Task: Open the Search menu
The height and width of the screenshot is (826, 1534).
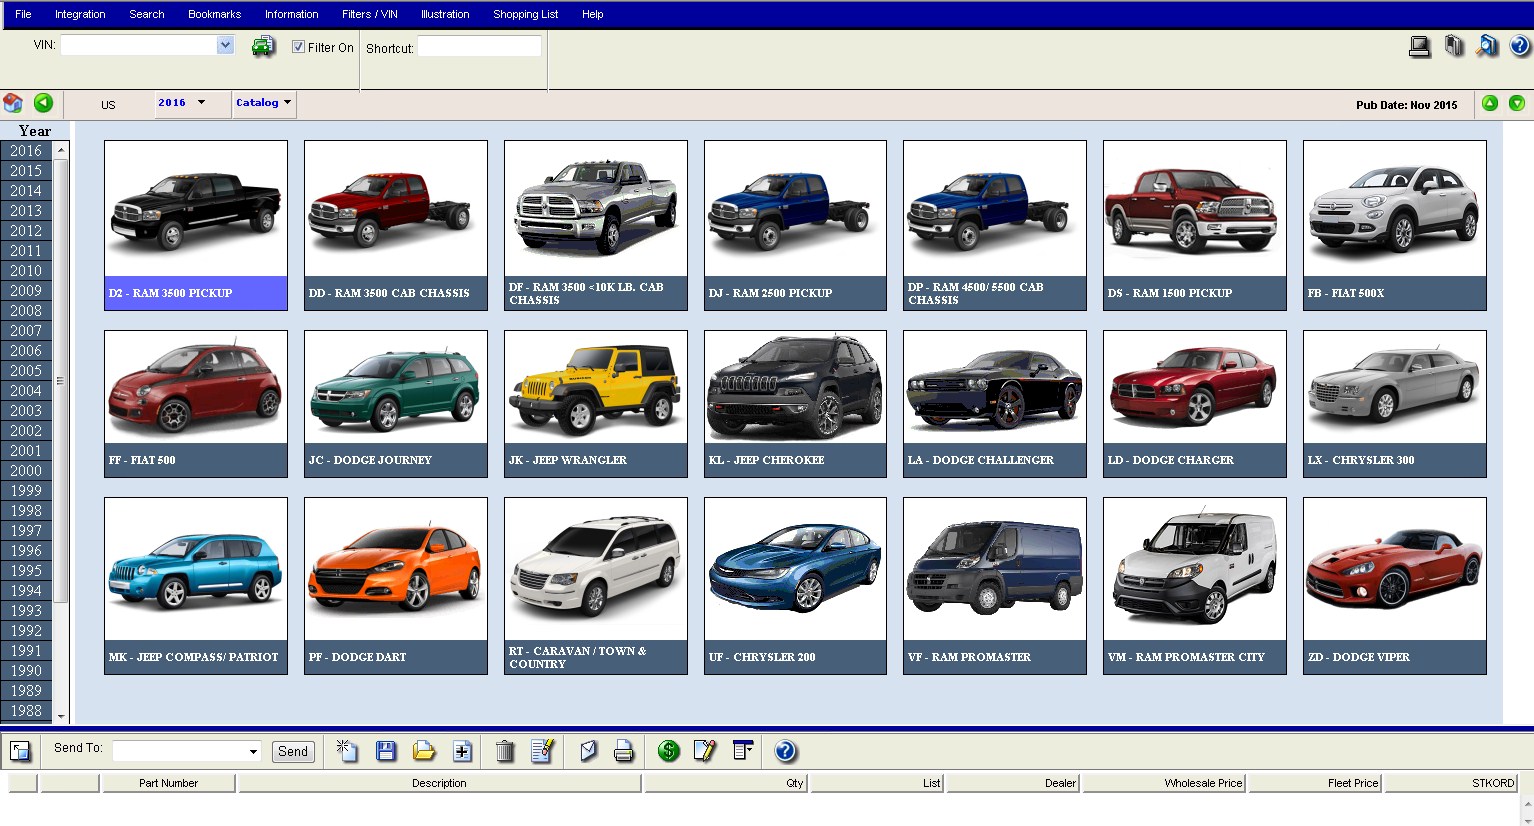Action: pyautogui.click(x=147, y=14)
